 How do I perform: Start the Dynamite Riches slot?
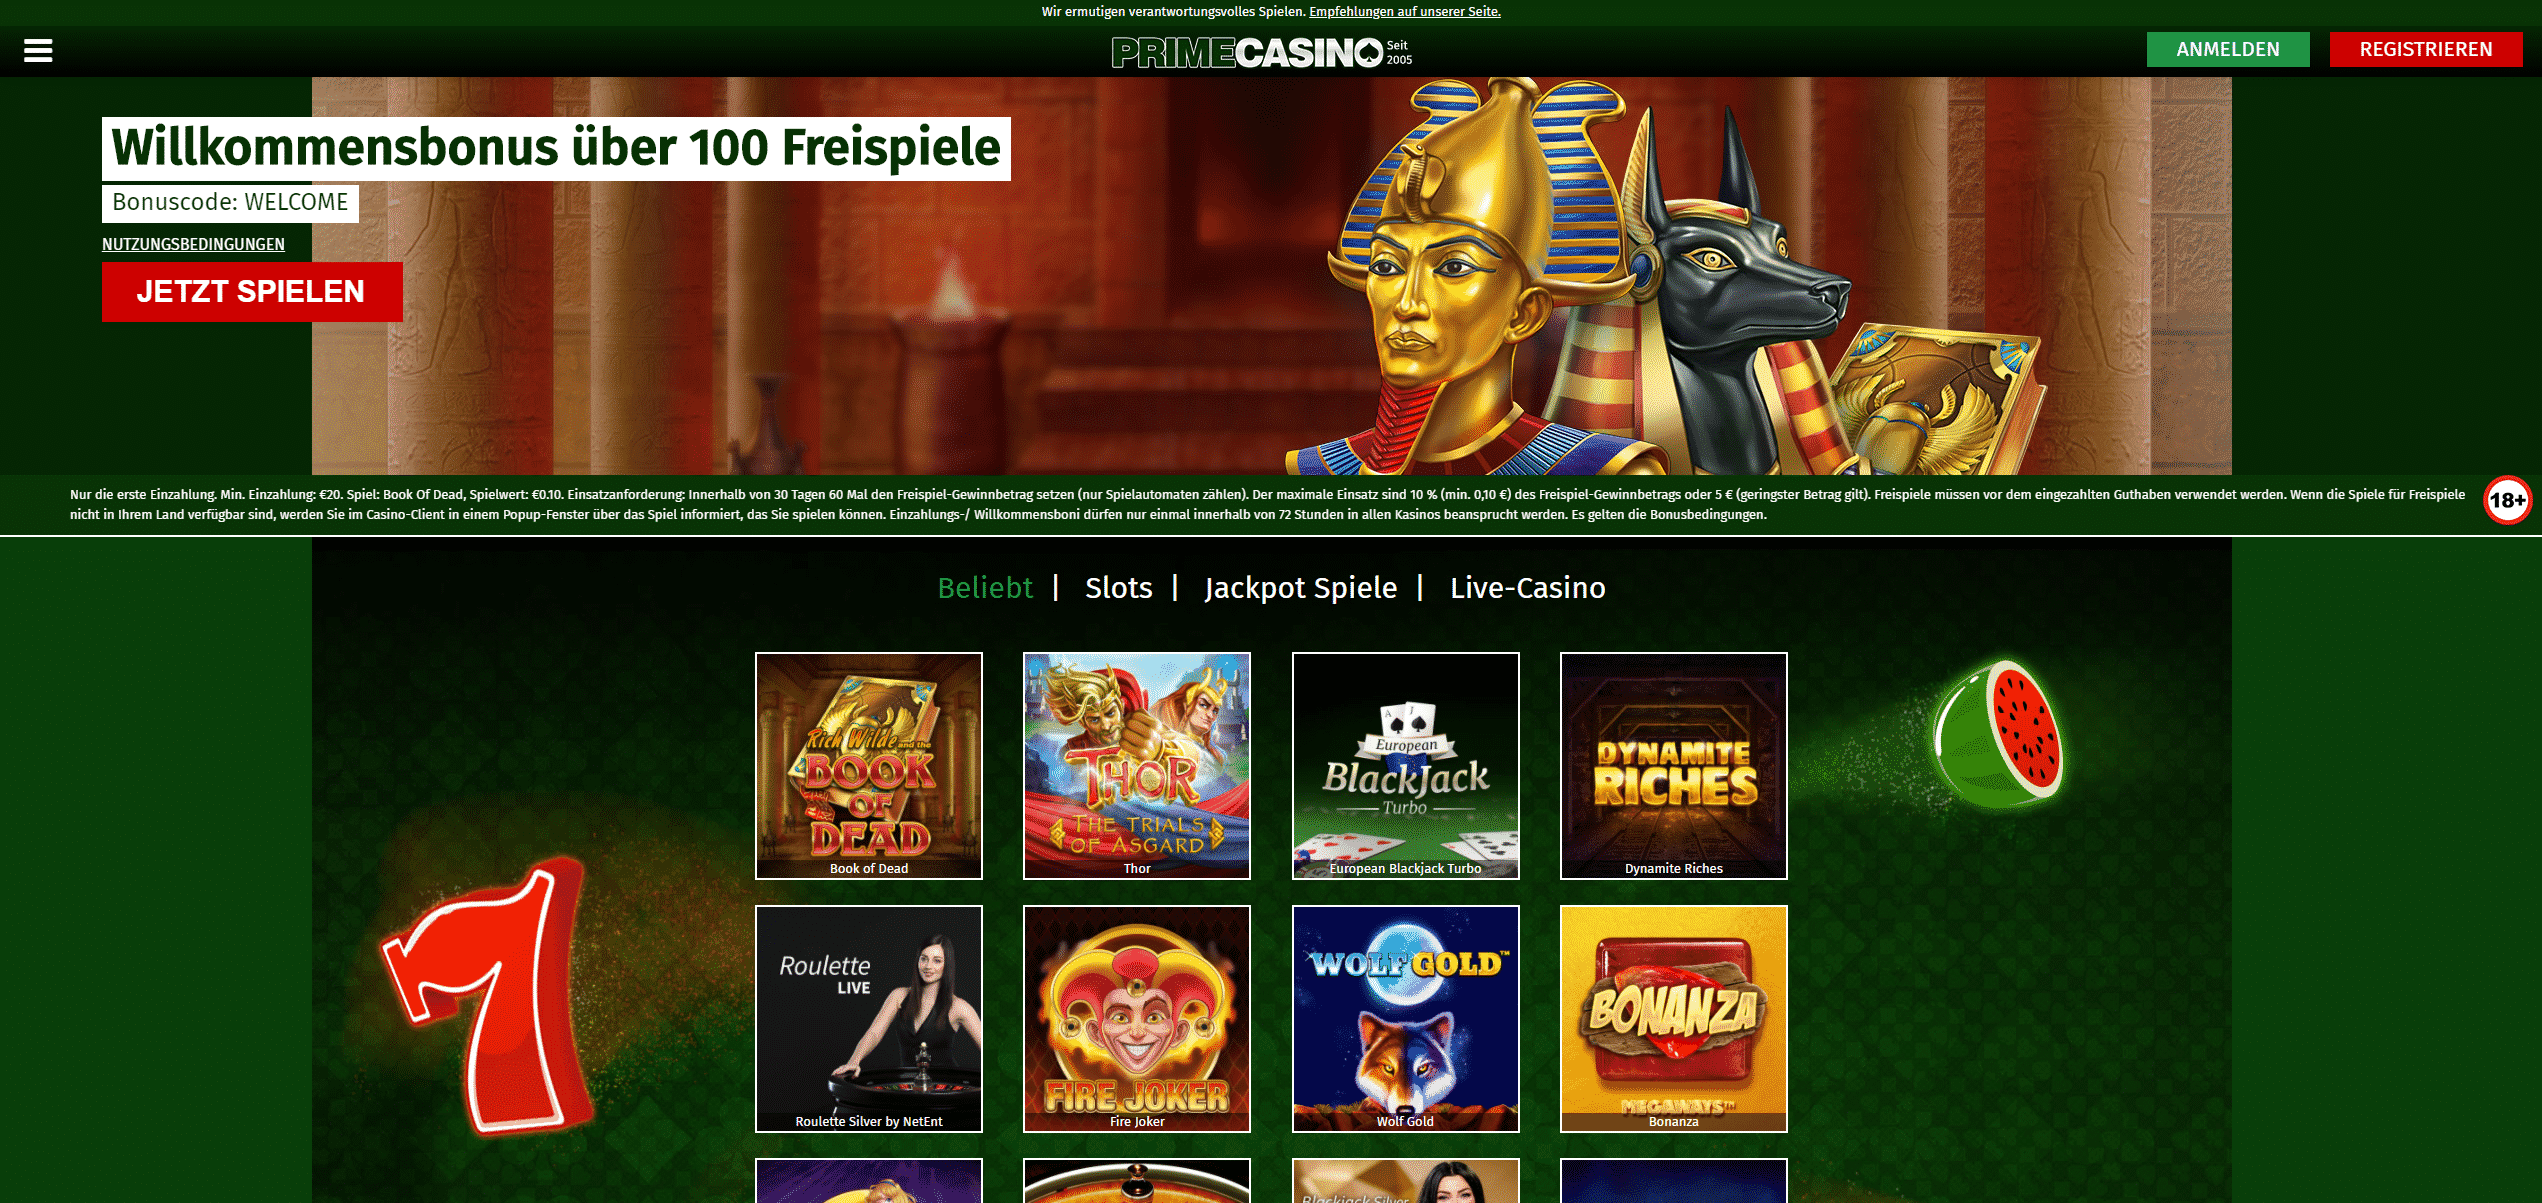click(x=1674, y=766)
